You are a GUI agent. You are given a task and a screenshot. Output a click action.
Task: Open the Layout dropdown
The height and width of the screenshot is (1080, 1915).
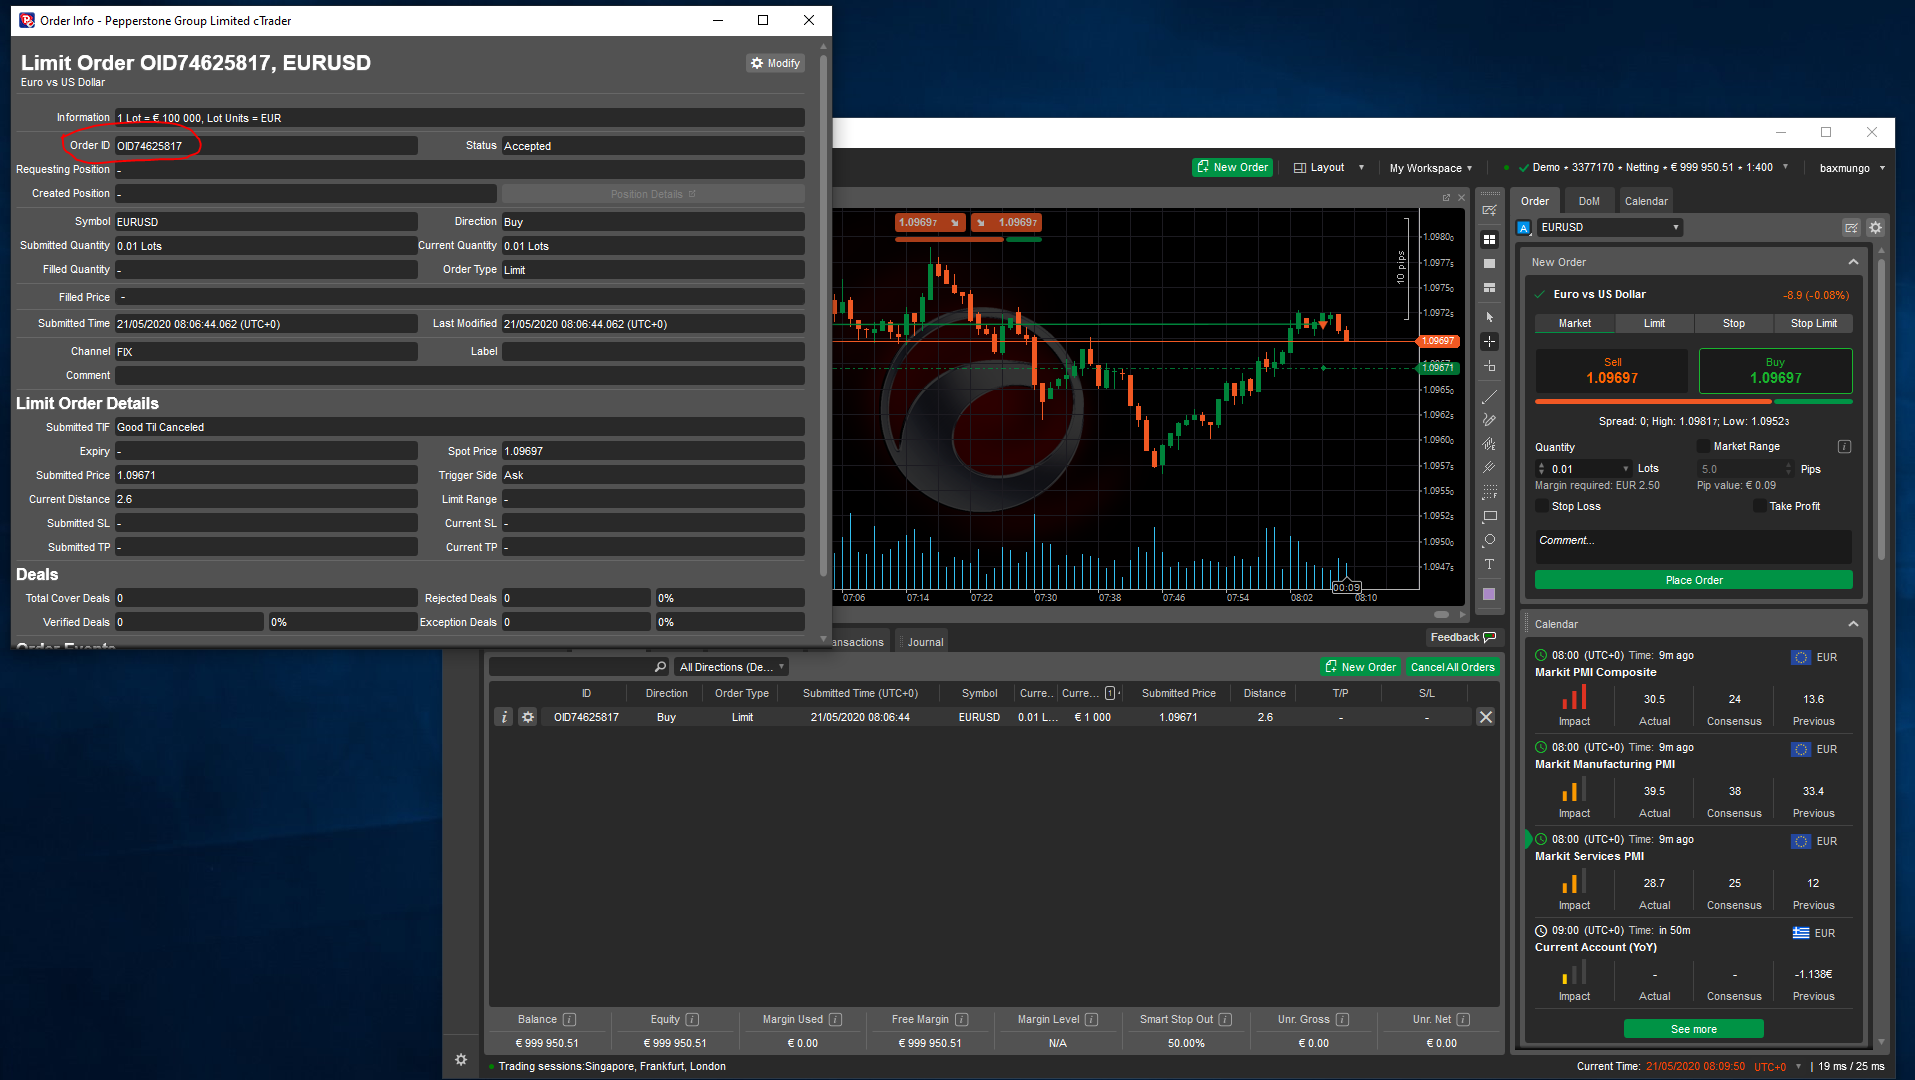[x=1329, y=168]
